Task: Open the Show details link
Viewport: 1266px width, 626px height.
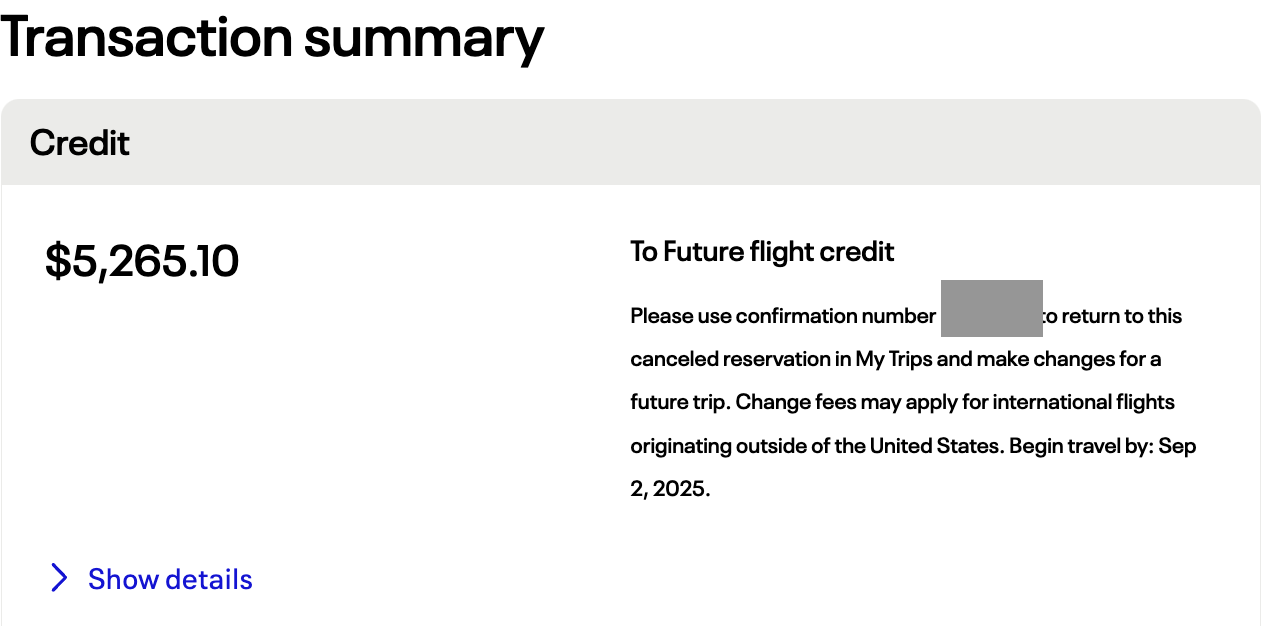Action: [x=170, y=580]
